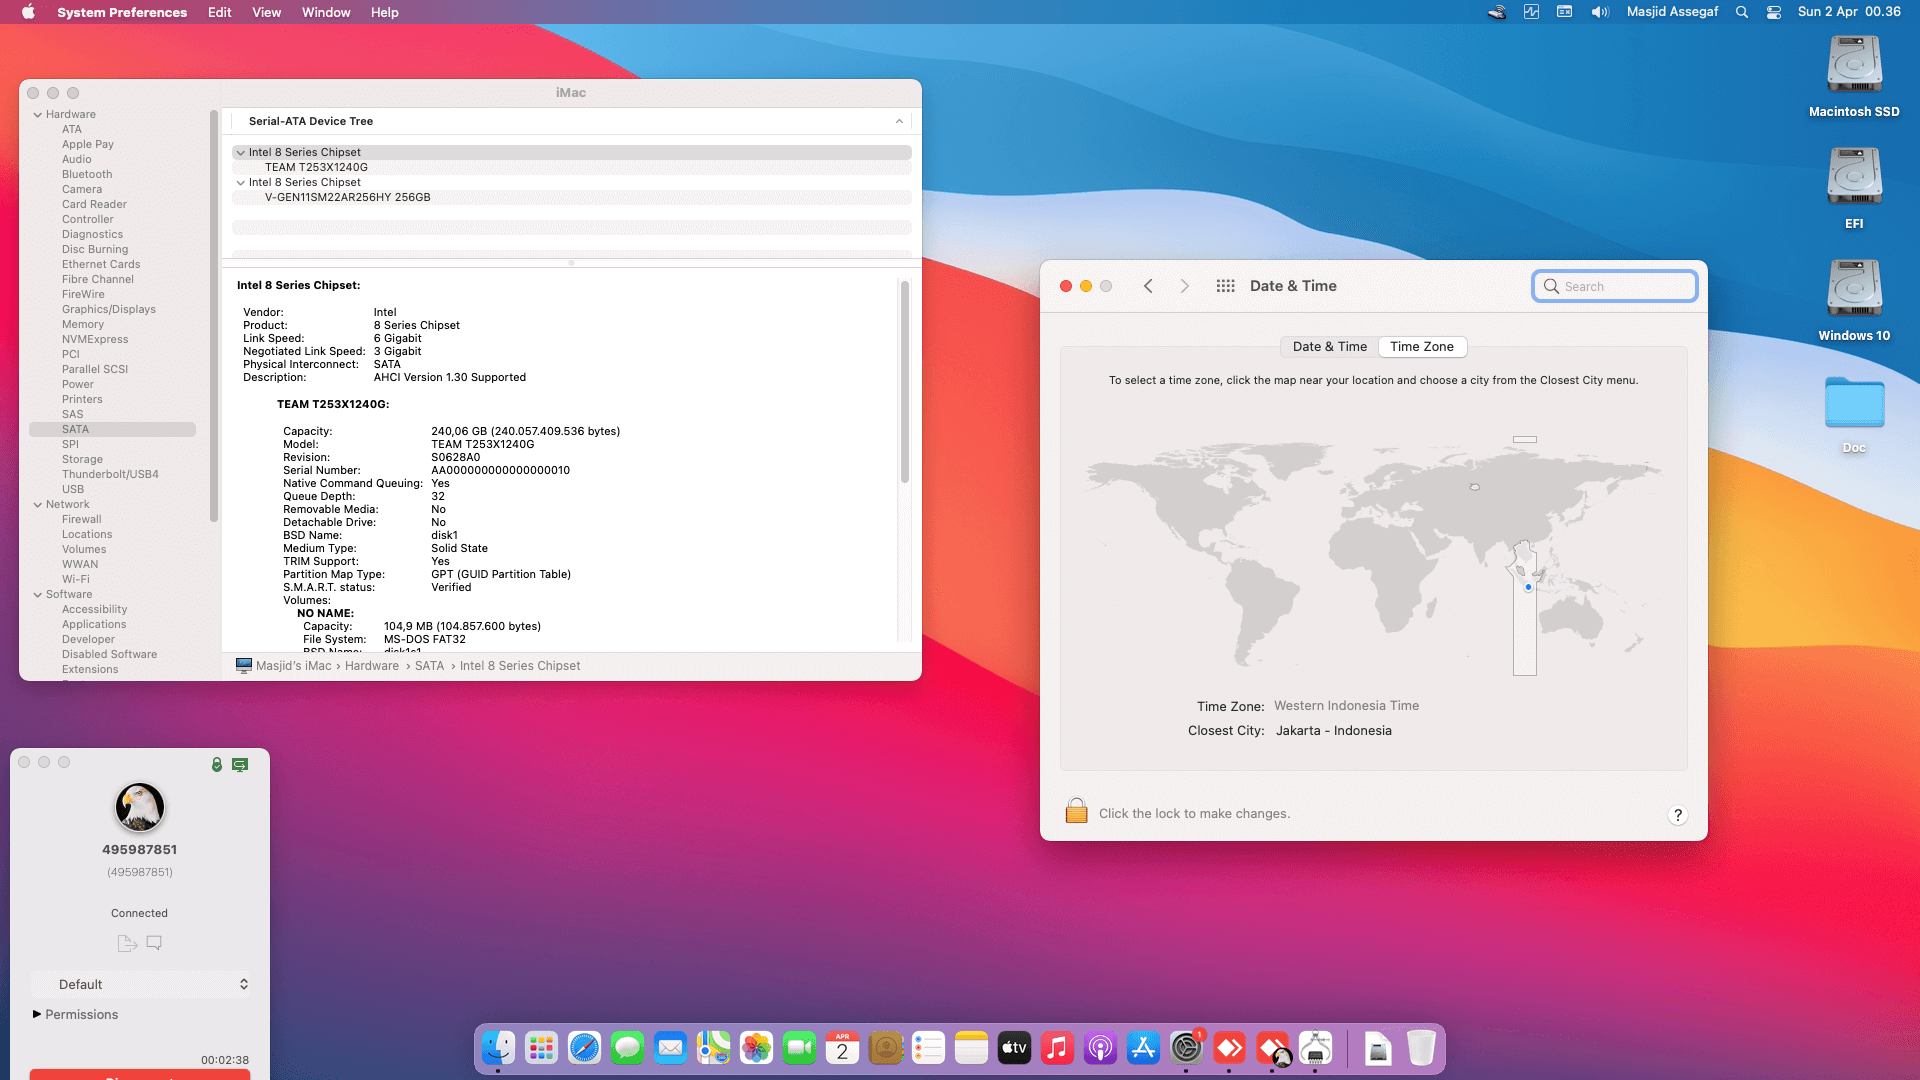Open the Help question mark button
The image size is (1920, 1080).
tap(1678, 815)
